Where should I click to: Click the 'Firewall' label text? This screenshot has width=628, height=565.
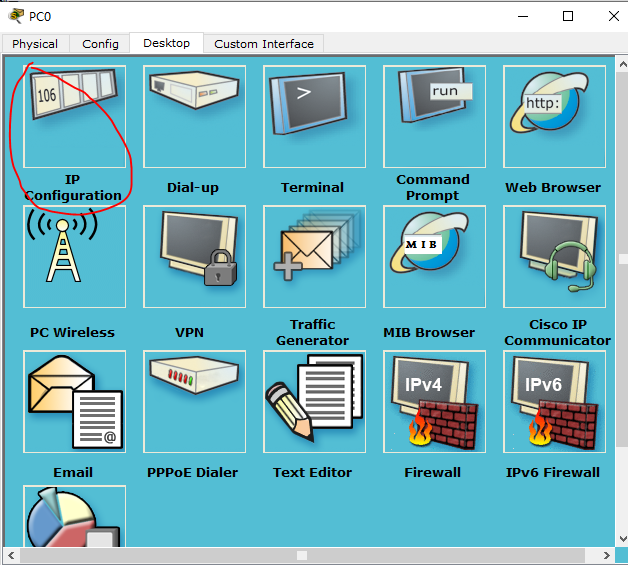click(433, 473)
